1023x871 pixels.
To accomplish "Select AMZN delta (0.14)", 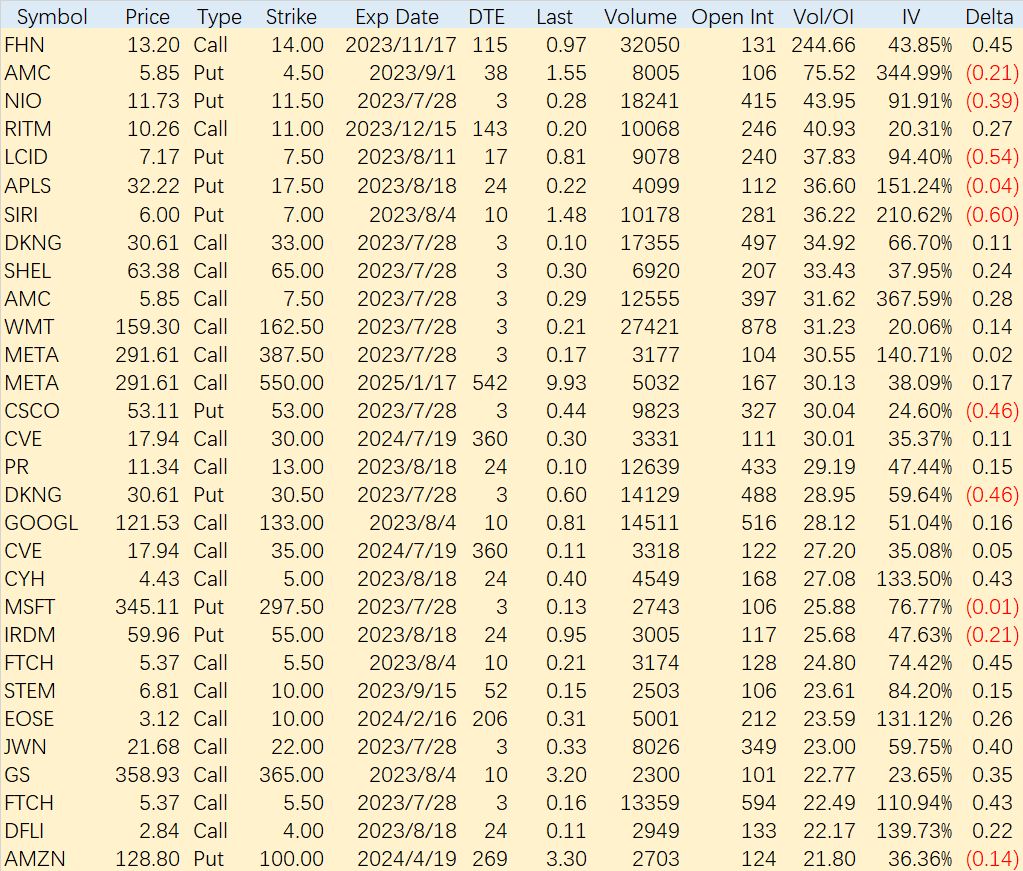I will pos(992,860).
